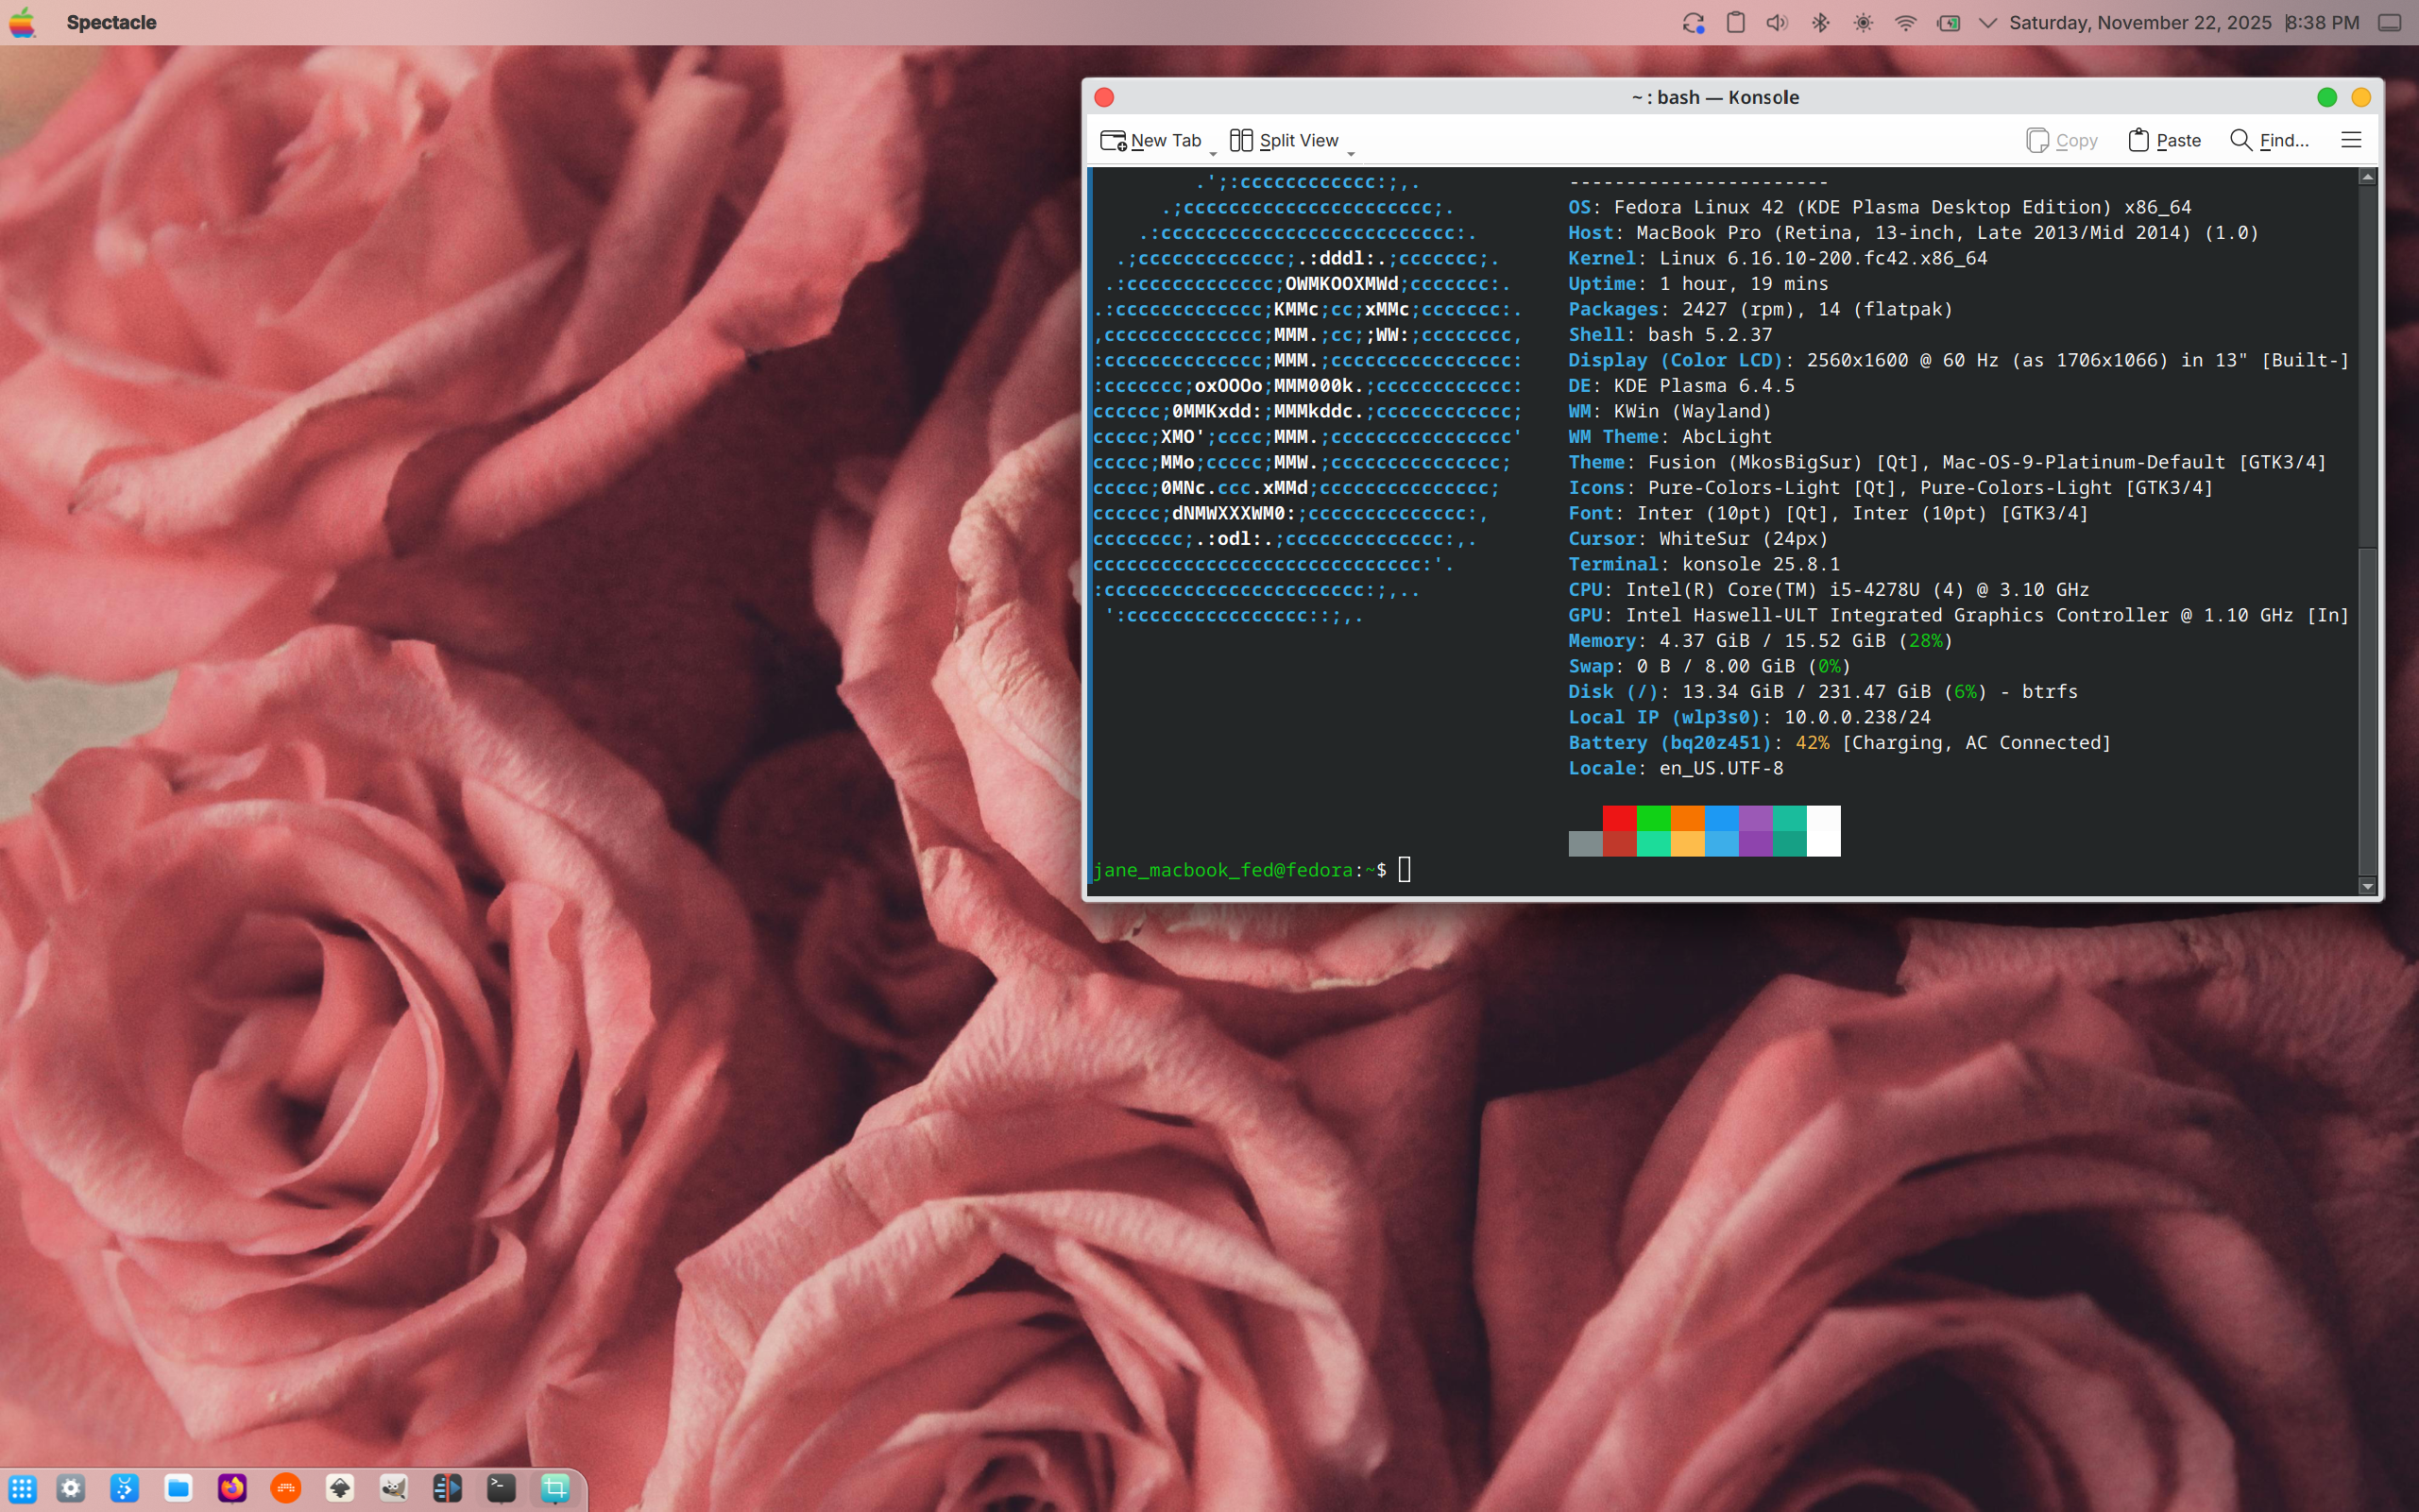Viewport: 2419px width, 1512px height.
Task: Open the Apple logo menu
Action: pyautogui.click(x=22, y=23)
